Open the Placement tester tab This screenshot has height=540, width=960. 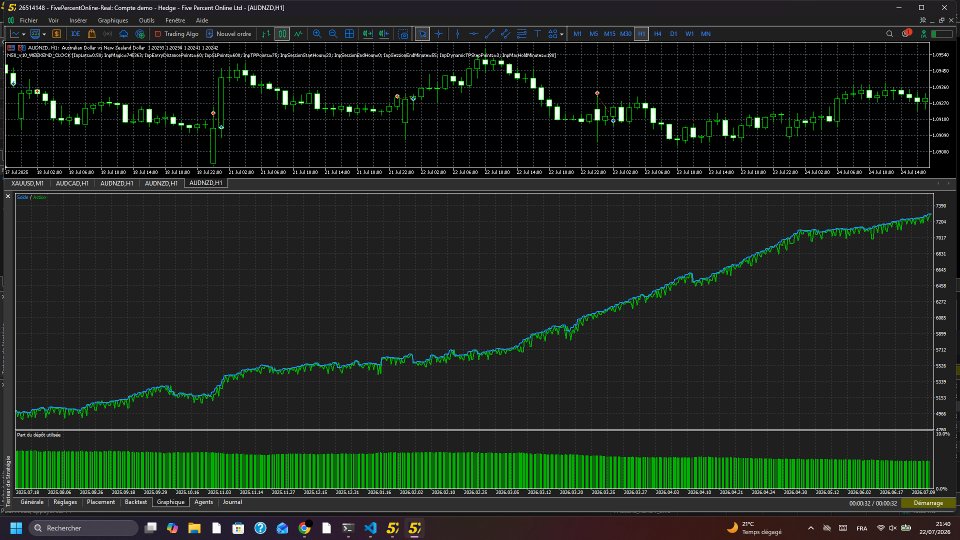tap(100, 502)
